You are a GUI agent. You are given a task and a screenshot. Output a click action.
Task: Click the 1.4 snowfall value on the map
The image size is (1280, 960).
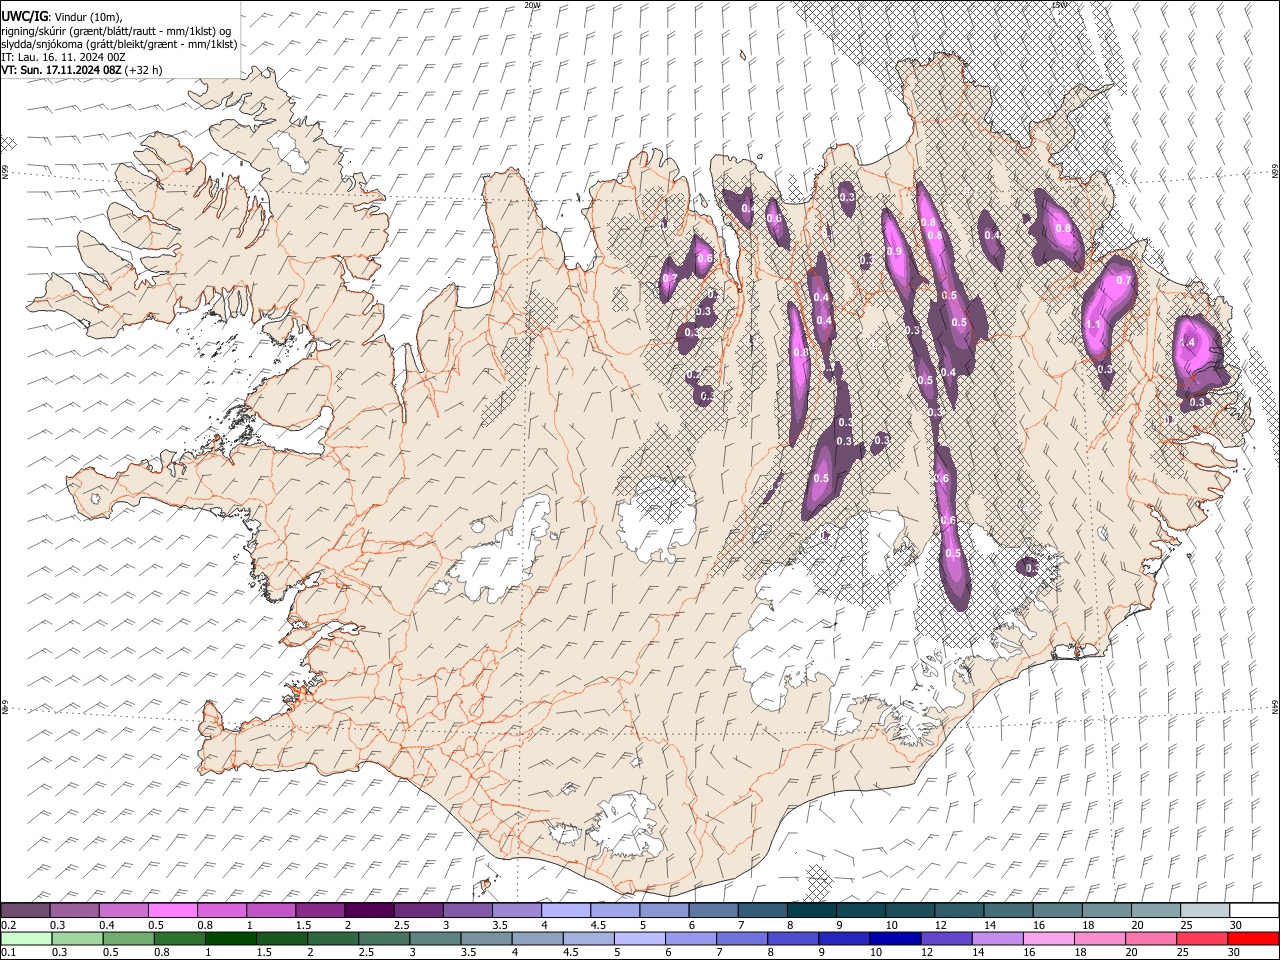tap(1188, 342)
